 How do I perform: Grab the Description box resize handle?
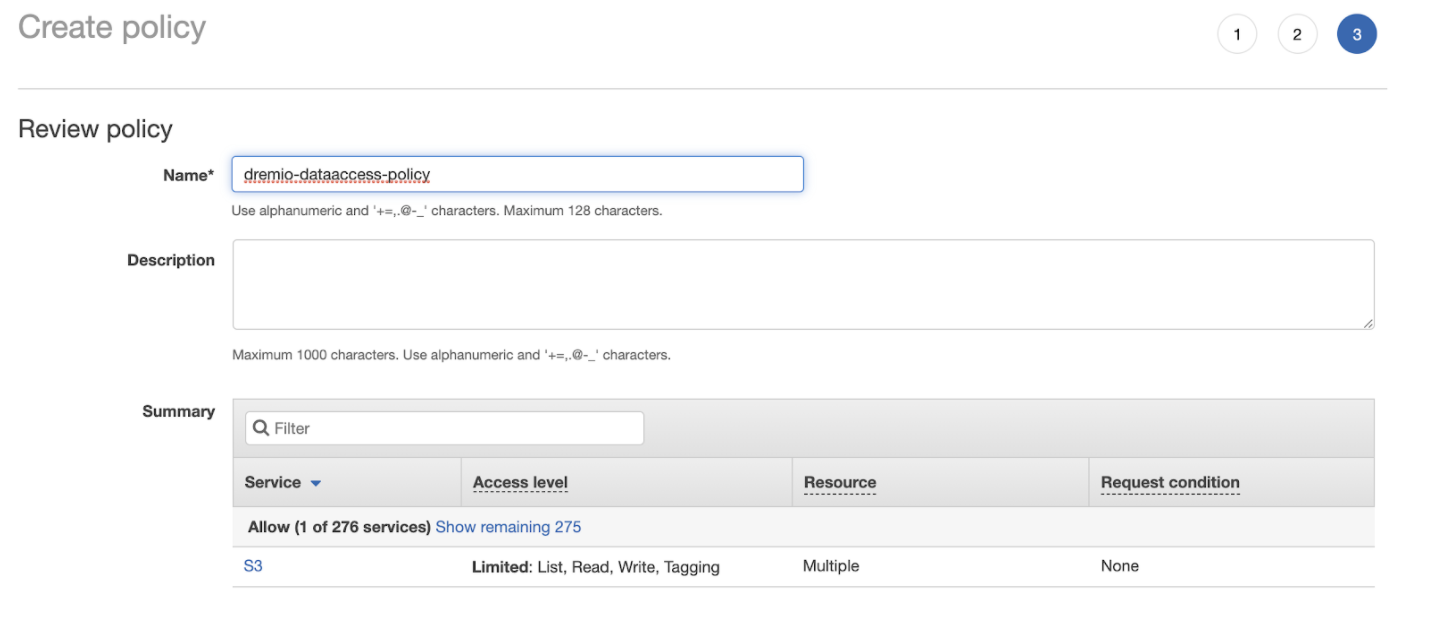[1367, 322]
